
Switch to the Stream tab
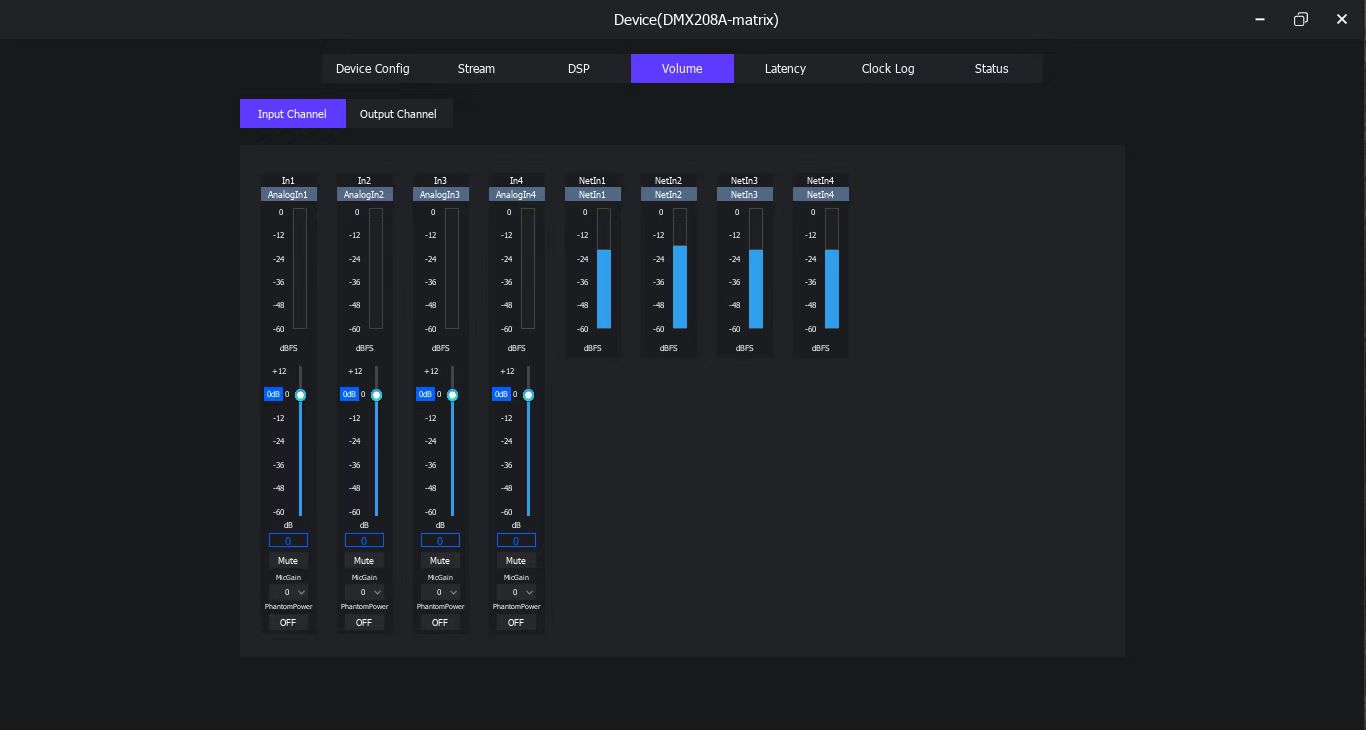coord(476,68)
